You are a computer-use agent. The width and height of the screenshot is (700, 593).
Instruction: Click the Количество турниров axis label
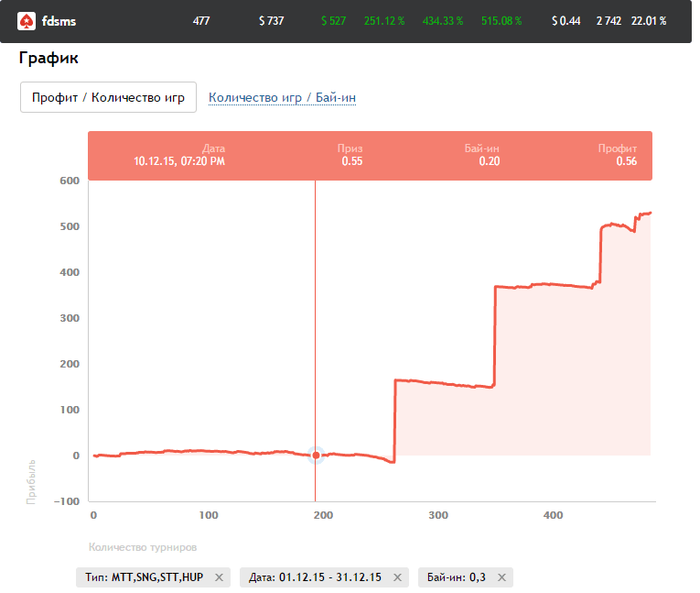pyautogui.click(x=142, y=547)
